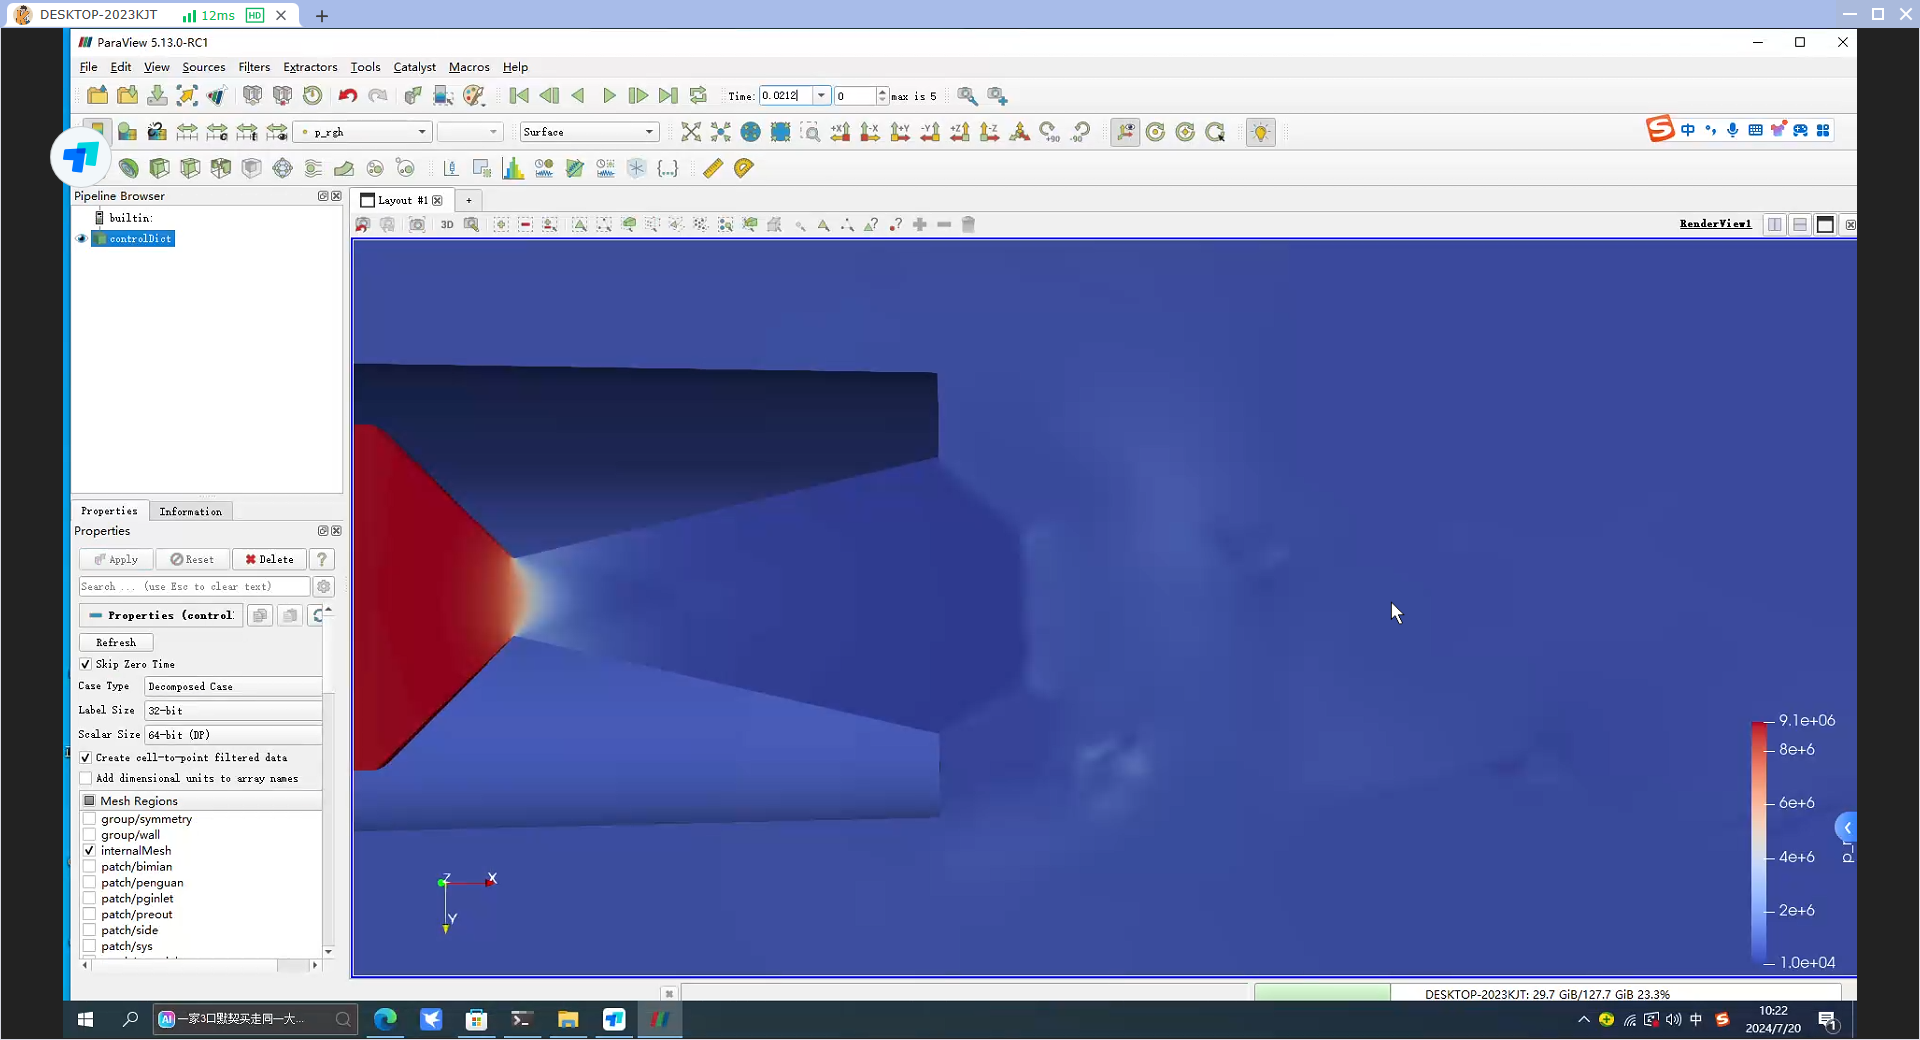Click Edit color map icon

pos(127,132)
